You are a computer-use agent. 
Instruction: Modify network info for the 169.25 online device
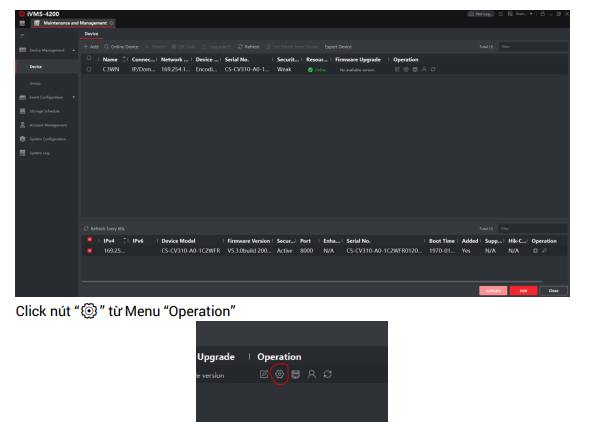[x=535, y=251]
